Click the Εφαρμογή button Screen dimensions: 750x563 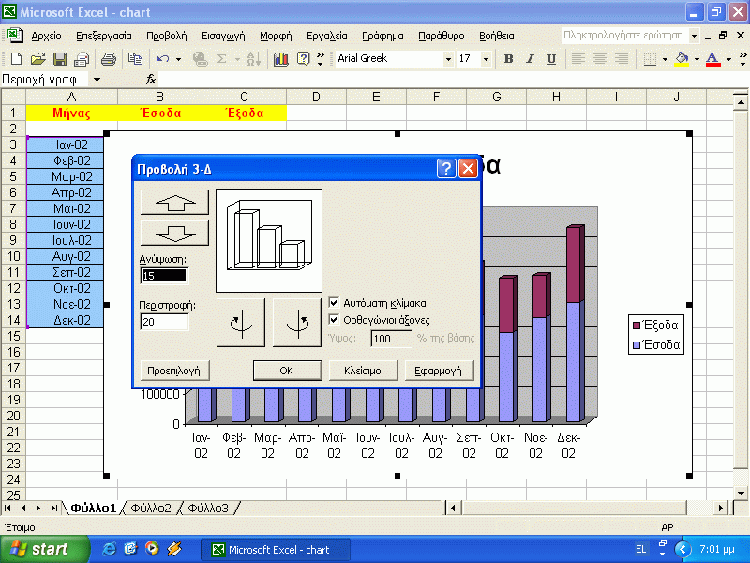pyautogui.click(x=439, y=370)
